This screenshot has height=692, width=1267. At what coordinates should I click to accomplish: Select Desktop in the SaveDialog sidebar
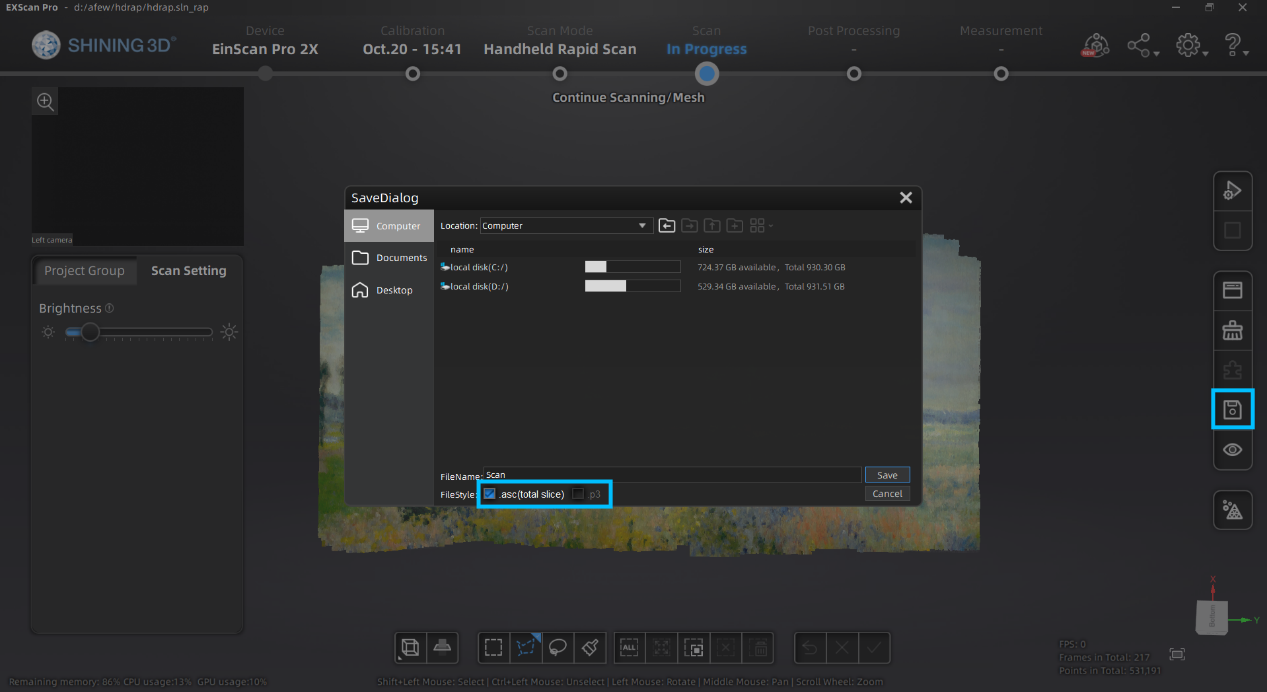point(389,290)
